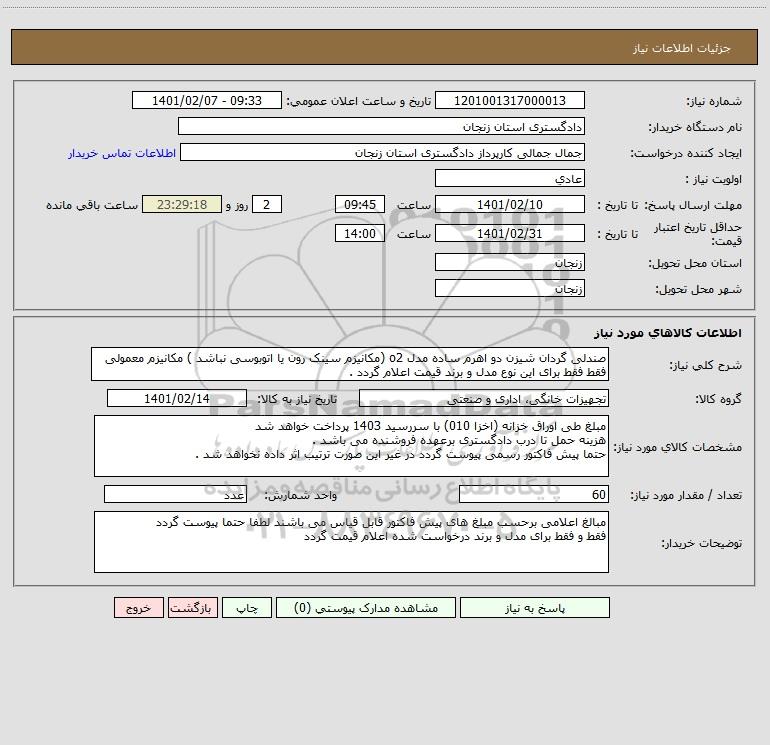Click the شهر محل تحویل label
This screenshot has height=745, width=770.
coord(699,289)
